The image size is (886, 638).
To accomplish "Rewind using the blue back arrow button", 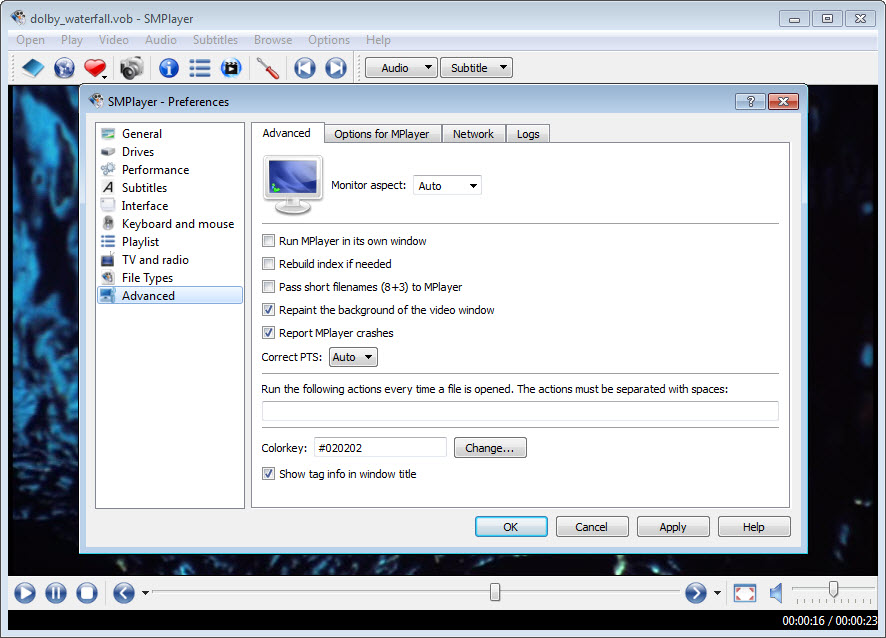I will pyautogui.click(x=124, y=593).
